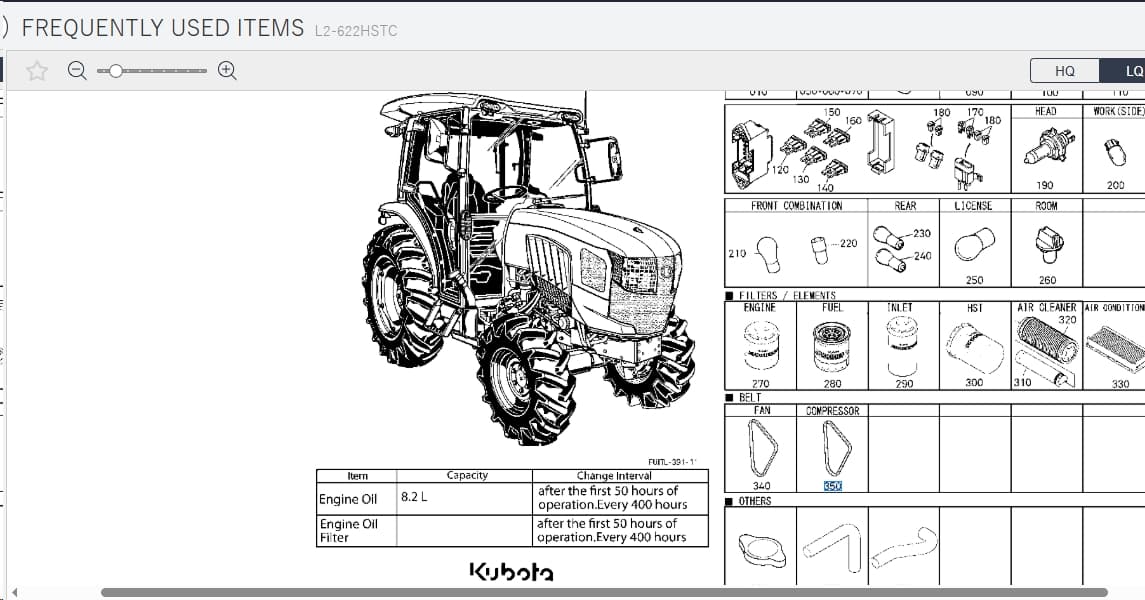This screenshot has height=600, width=1145.
Task: Click rear bulb number 230
Action: 922,234
